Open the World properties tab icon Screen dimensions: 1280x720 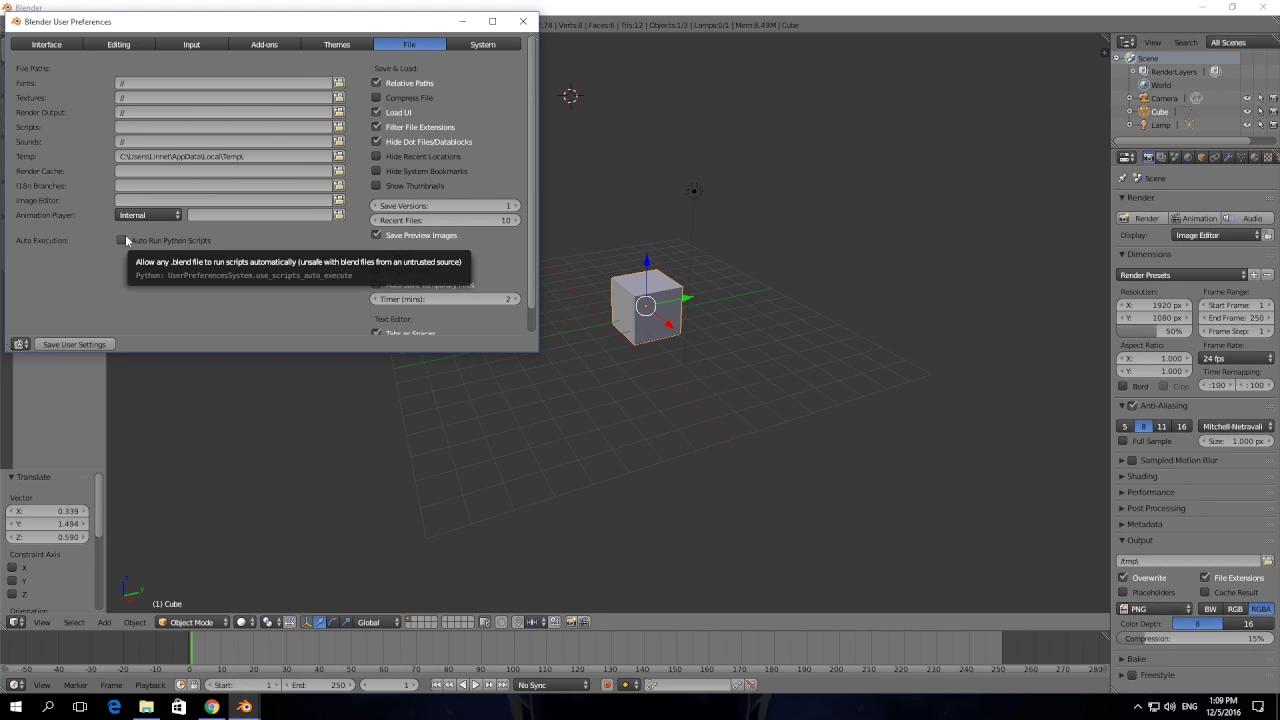1188,157
